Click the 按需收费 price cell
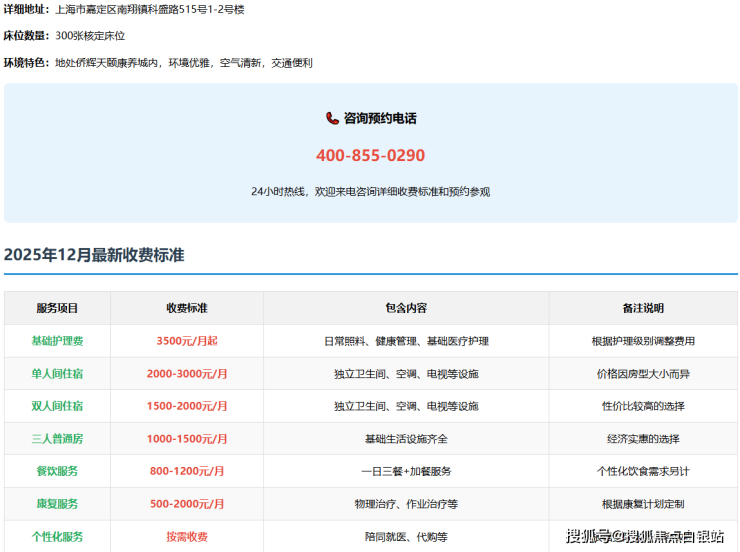This screenshot has height=552, width=740. (187, 537)
